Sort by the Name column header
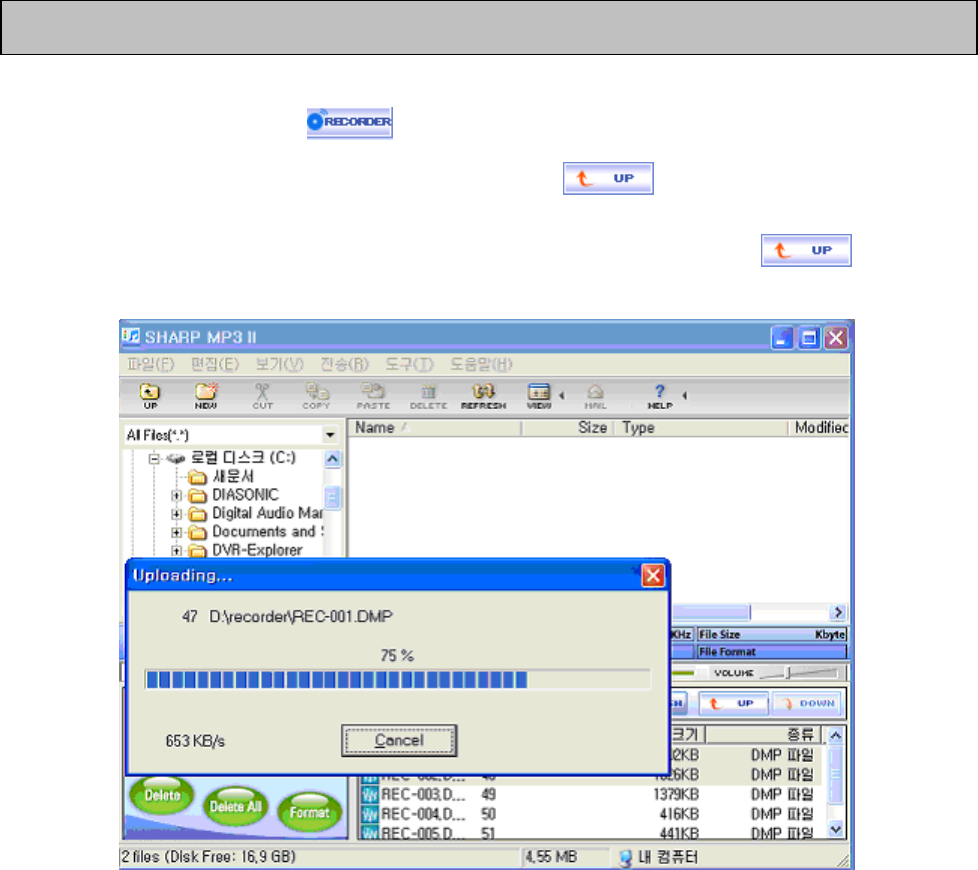 click(435, 428)
